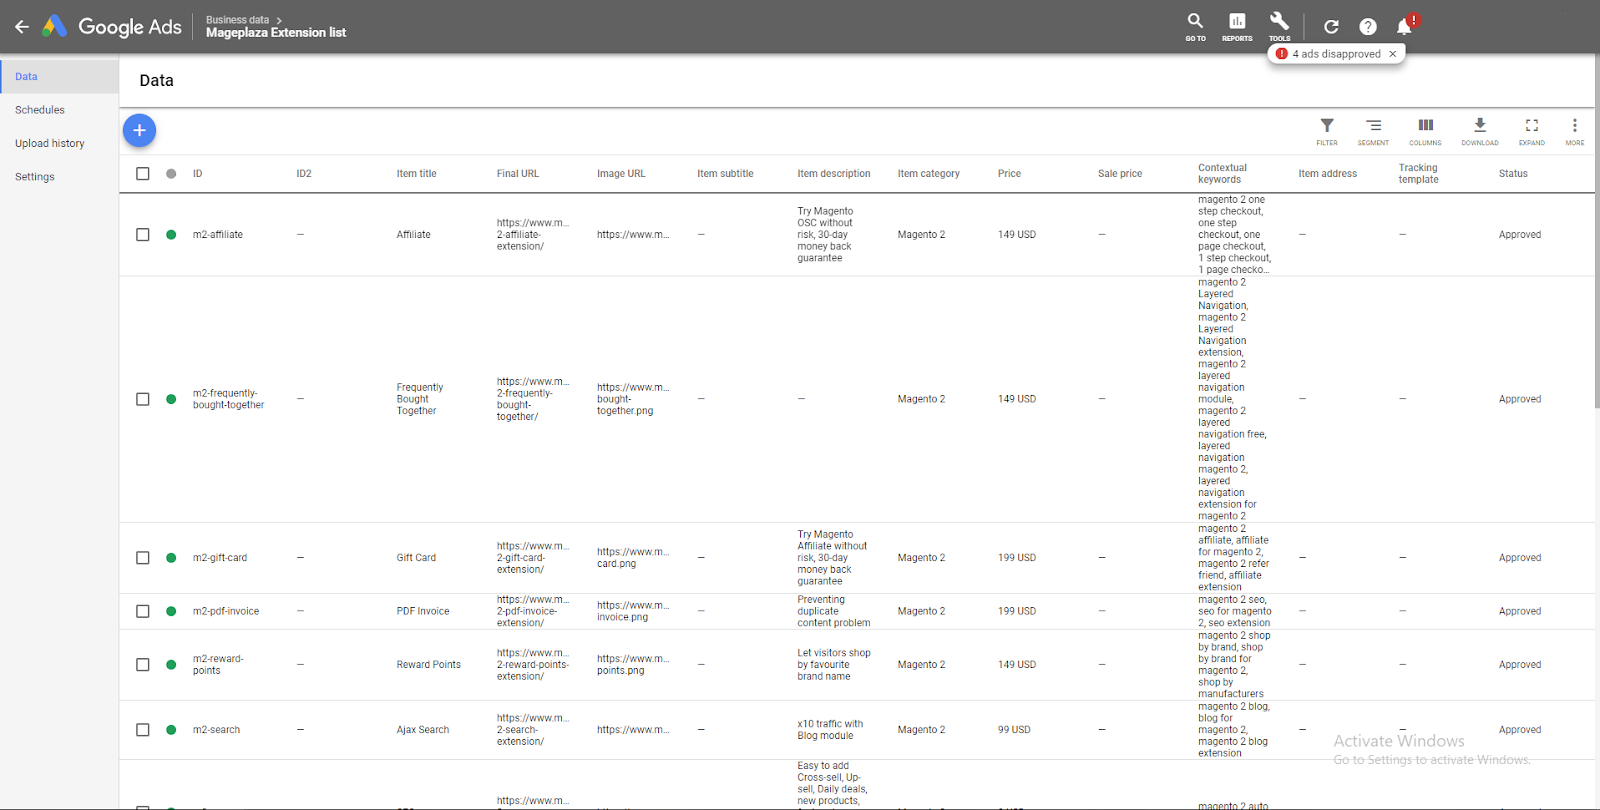Click the 'Reward Points' item title cell
Image resolution: width=1600 pixels, height=810 pixels.
(429, 665)
